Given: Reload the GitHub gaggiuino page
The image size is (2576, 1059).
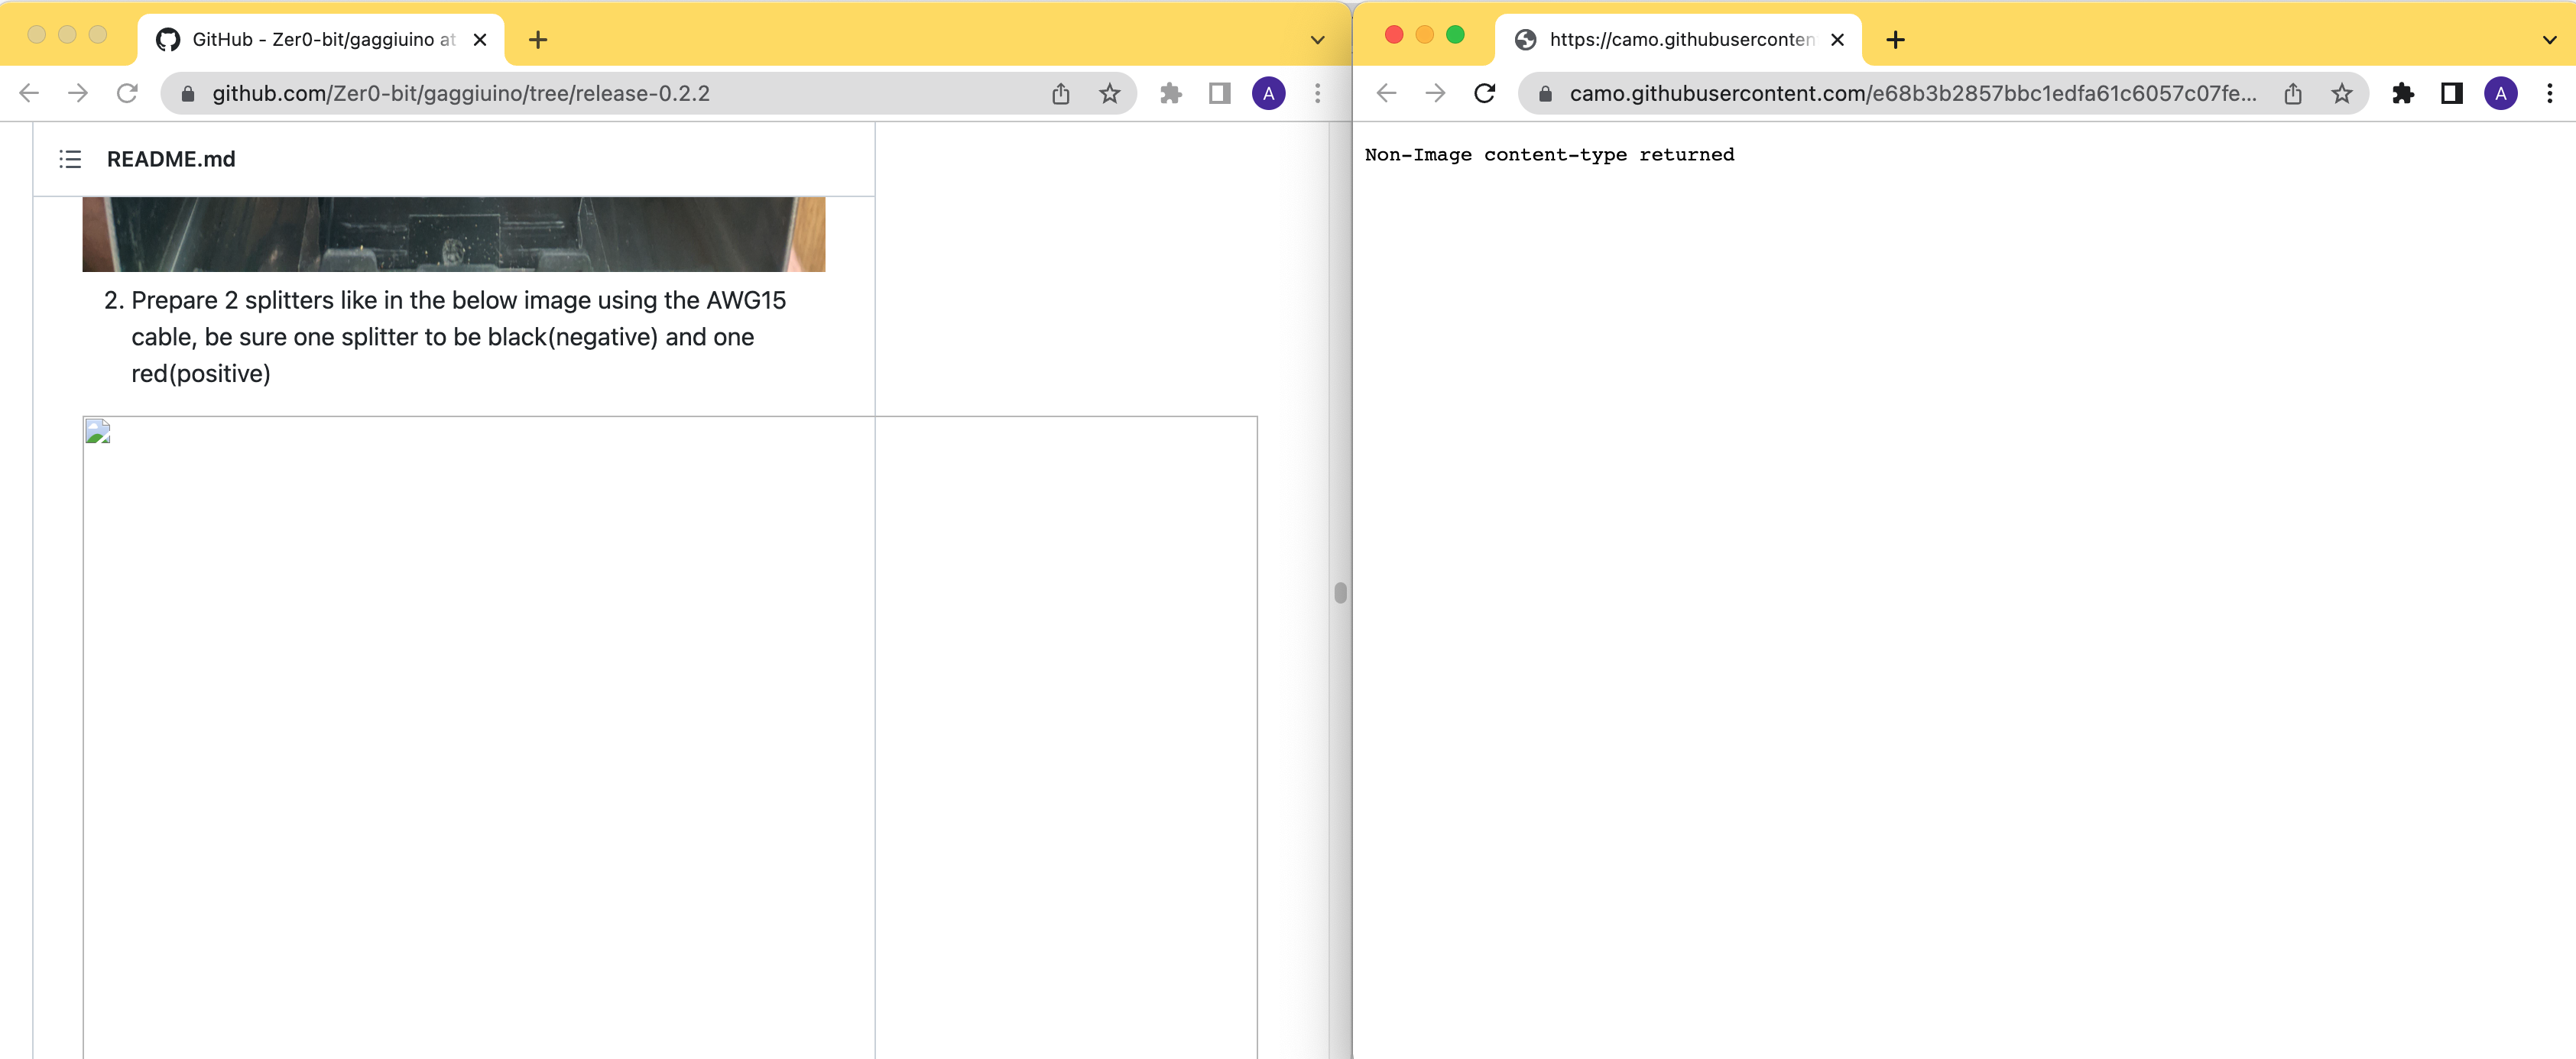Looking at the screenshot, I should pos(127,93).
